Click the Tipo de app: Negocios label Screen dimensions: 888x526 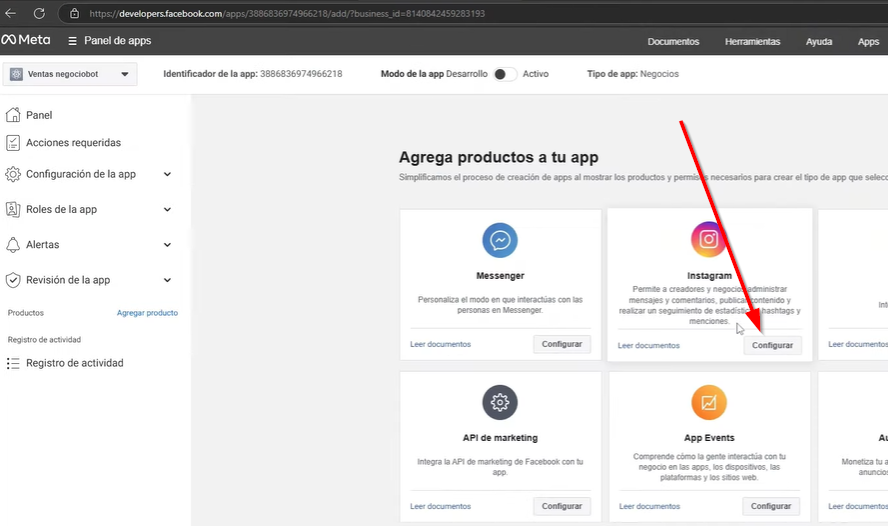tap(633, 74)
